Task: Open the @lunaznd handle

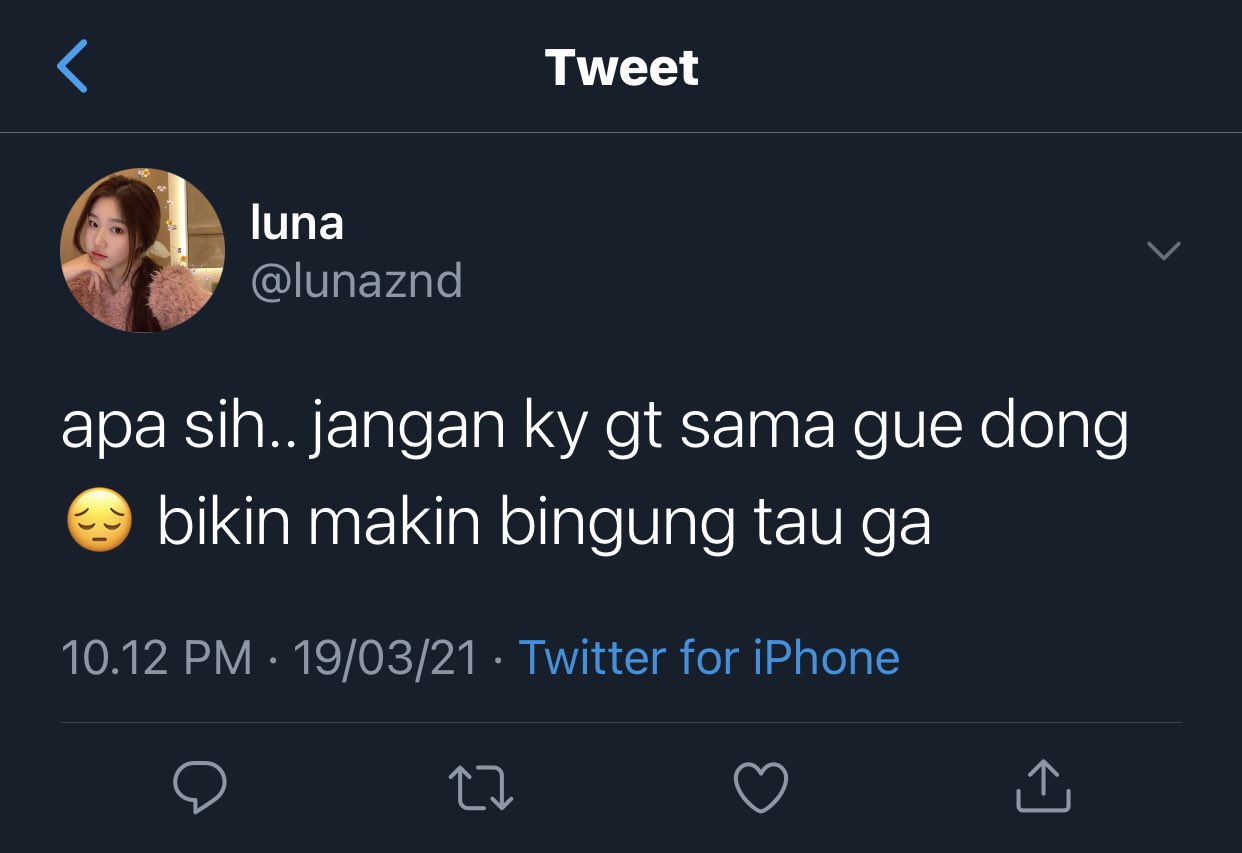Action: [356, 281]
